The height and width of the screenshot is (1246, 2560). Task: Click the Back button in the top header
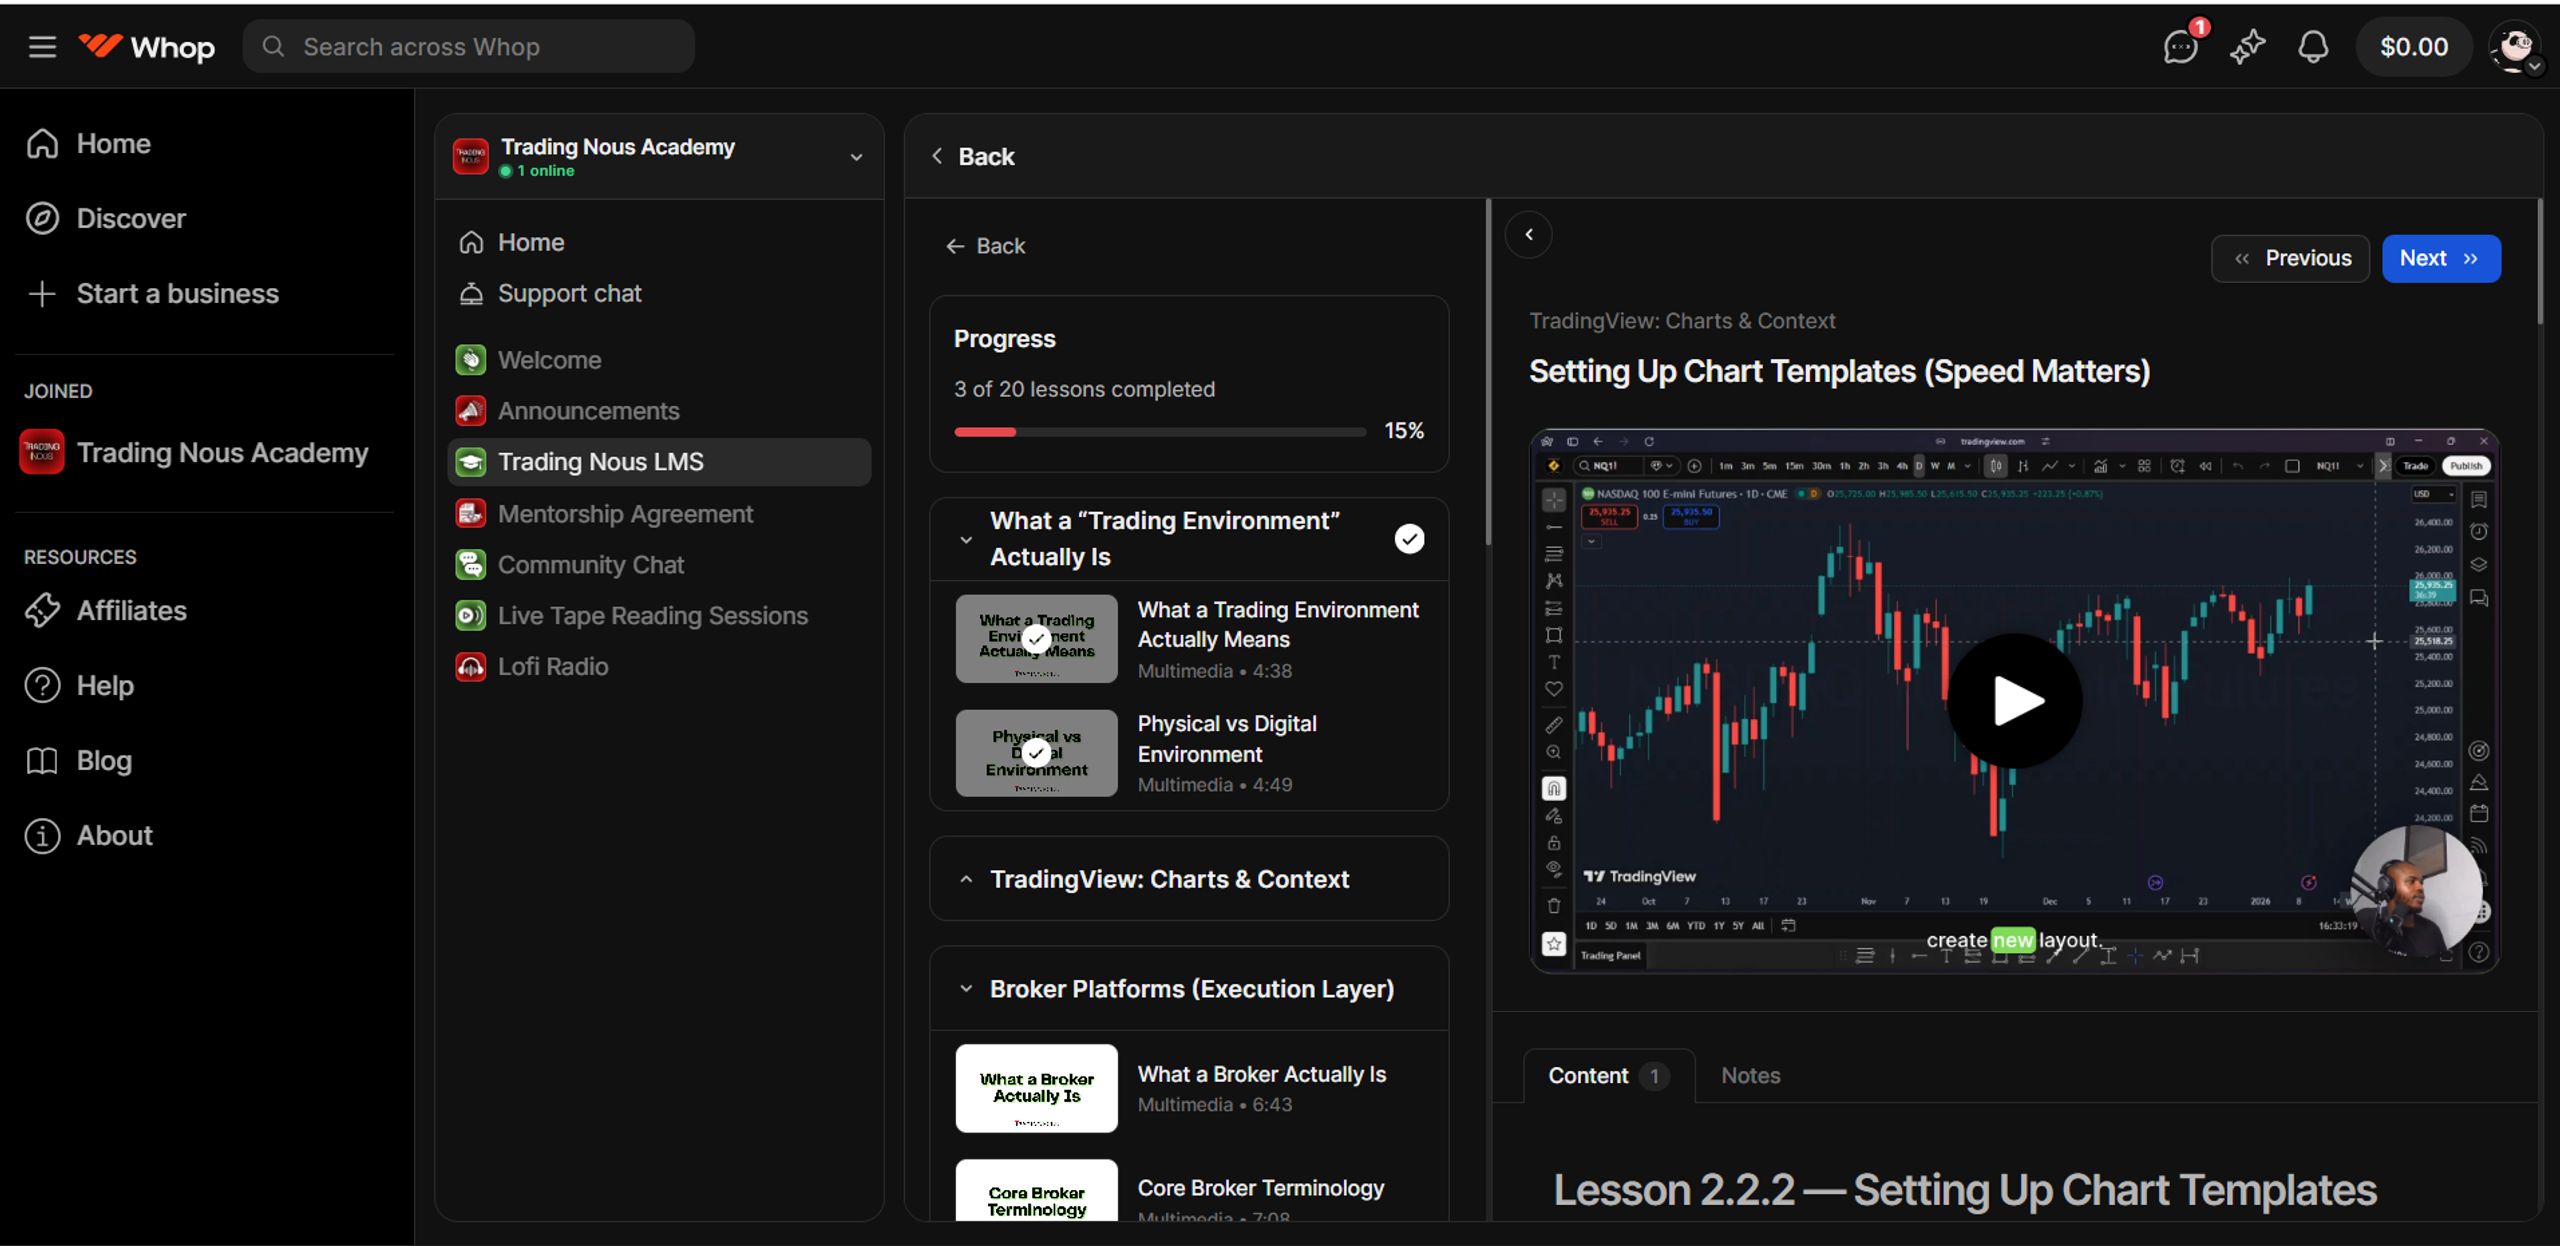tap(973, 157)
